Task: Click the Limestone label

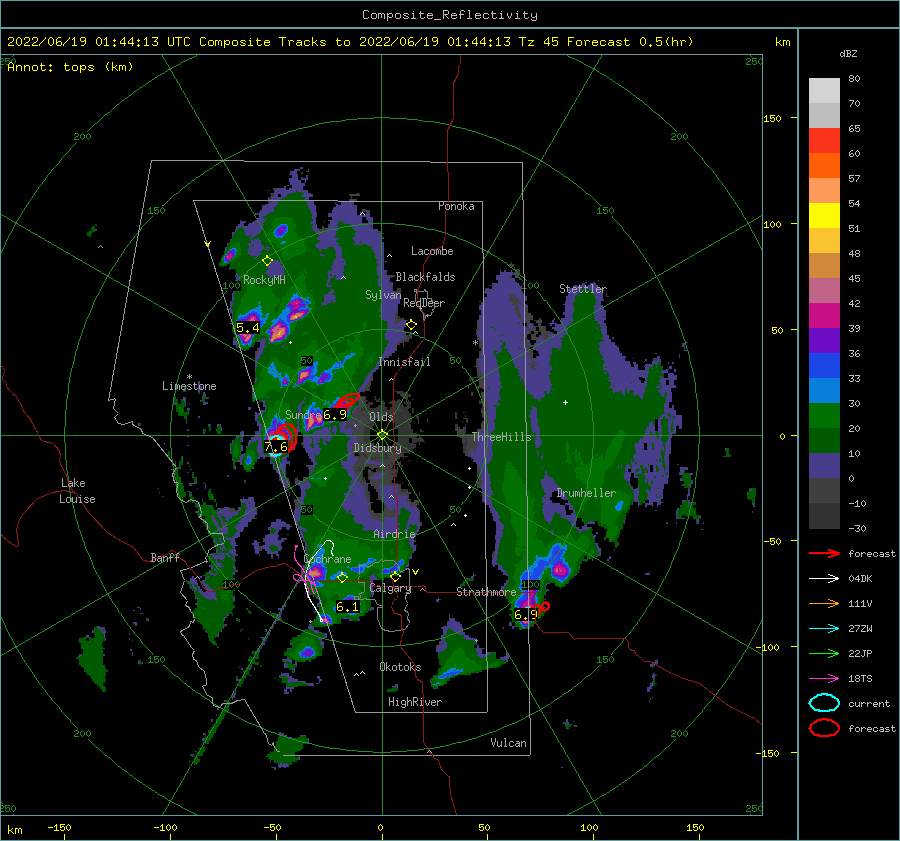Action: [x=189, y=386]
